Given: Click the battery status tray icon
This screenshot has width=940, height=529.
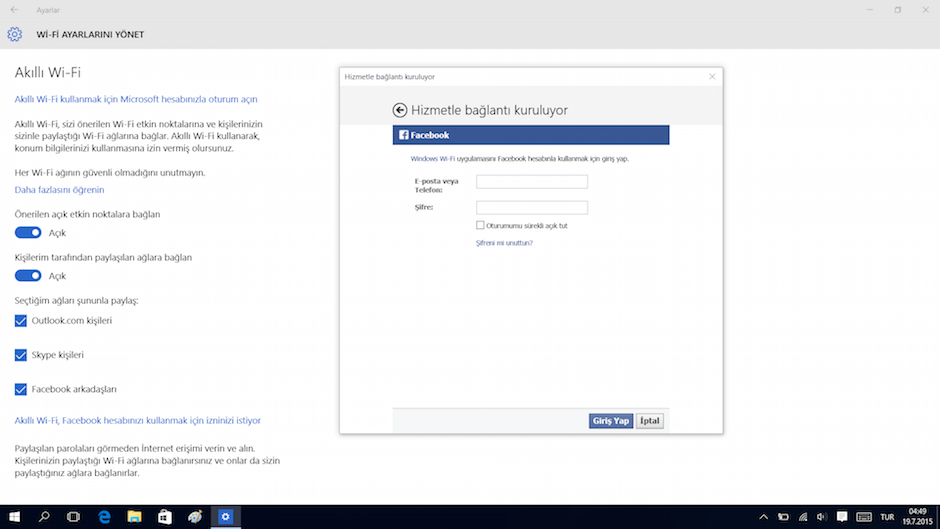Looking at the screenshot, I should pyautogui.click(x=783, y=516).
